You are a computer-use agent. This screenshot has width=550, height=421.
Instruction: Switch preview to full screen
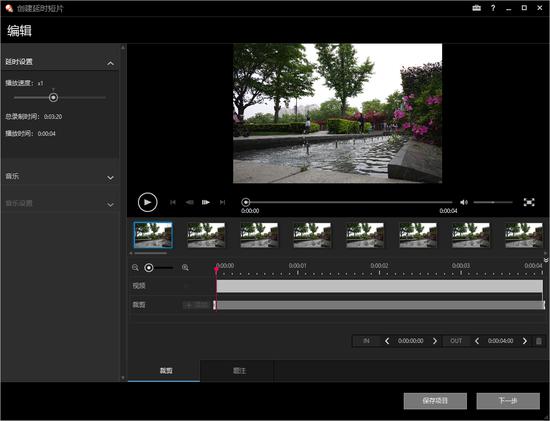[x=529, y=202]
